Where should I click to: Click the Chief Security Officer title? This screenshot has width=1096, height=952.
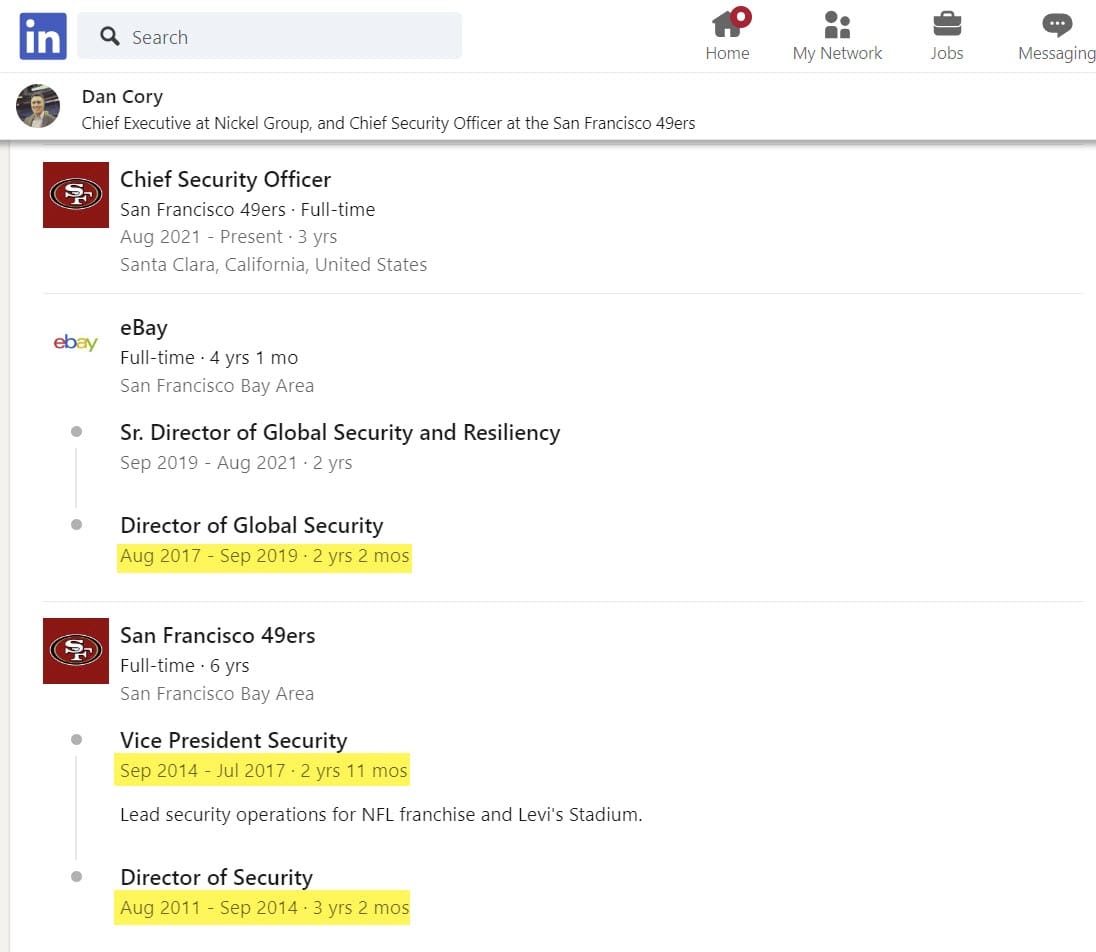(x=225, y=180)
